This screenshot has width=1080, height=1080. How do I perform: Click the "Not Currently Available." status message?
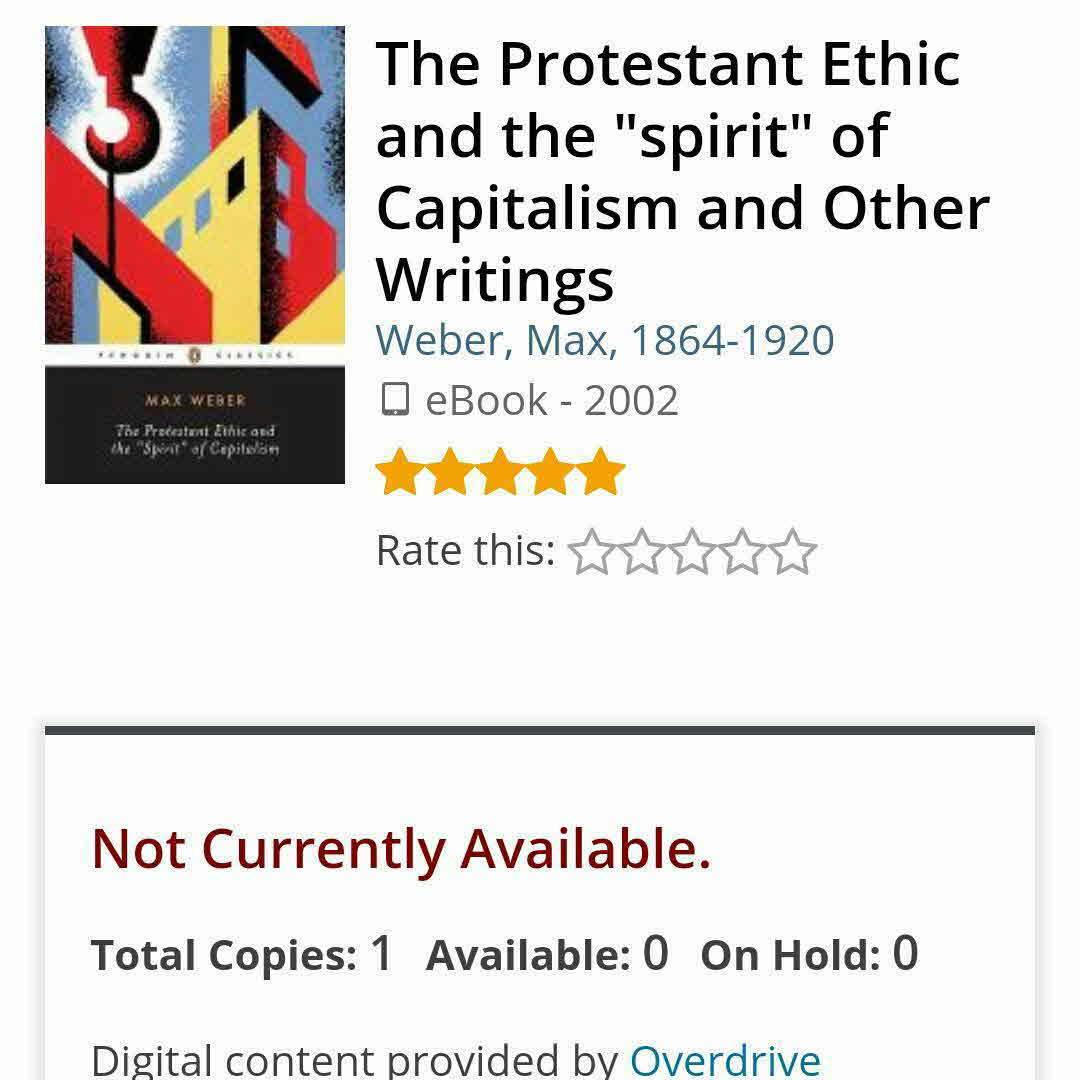point(401,849)
